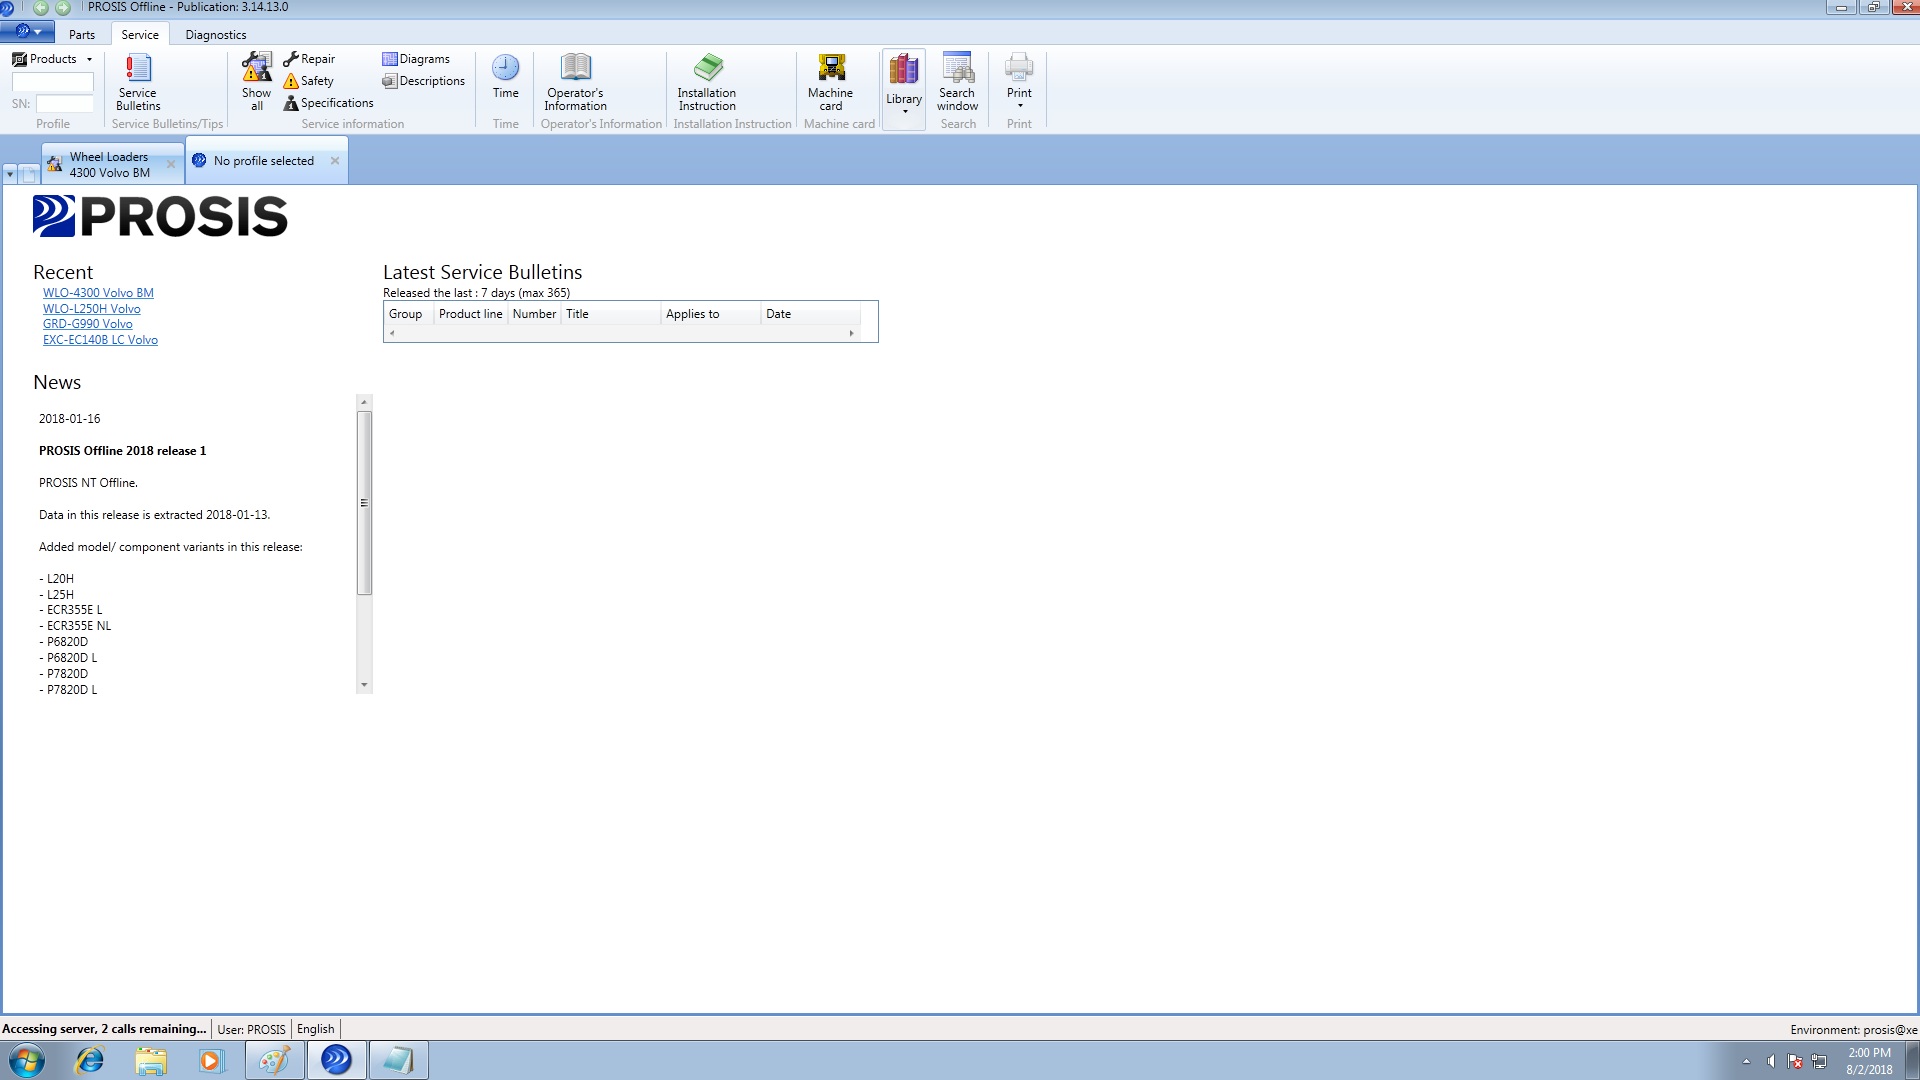Open the Paint taskbar icon
The height and width of the screenshot is (1080, 1920).
275,1060
